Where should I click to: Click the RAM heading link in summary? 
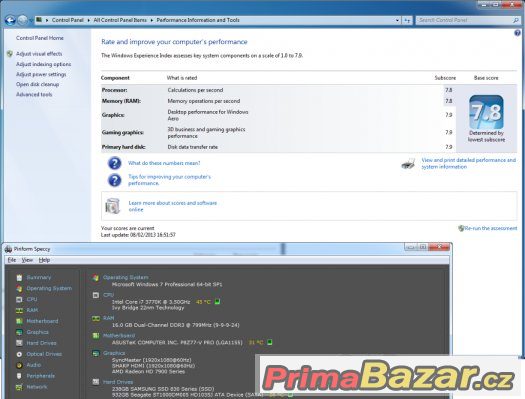click(x=108, y=318)
